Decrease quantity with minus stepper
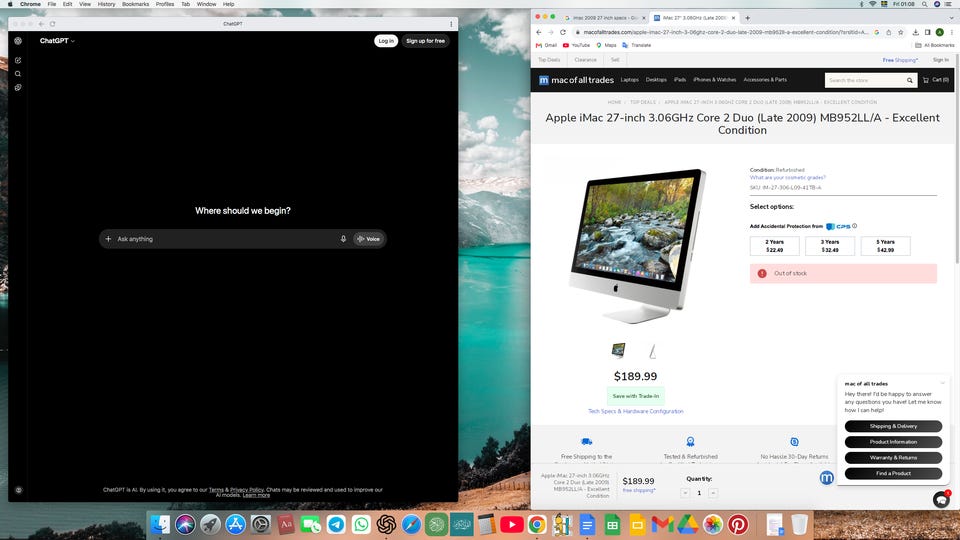The height and width of the screenshot is (540, 960). click(685, 493)
